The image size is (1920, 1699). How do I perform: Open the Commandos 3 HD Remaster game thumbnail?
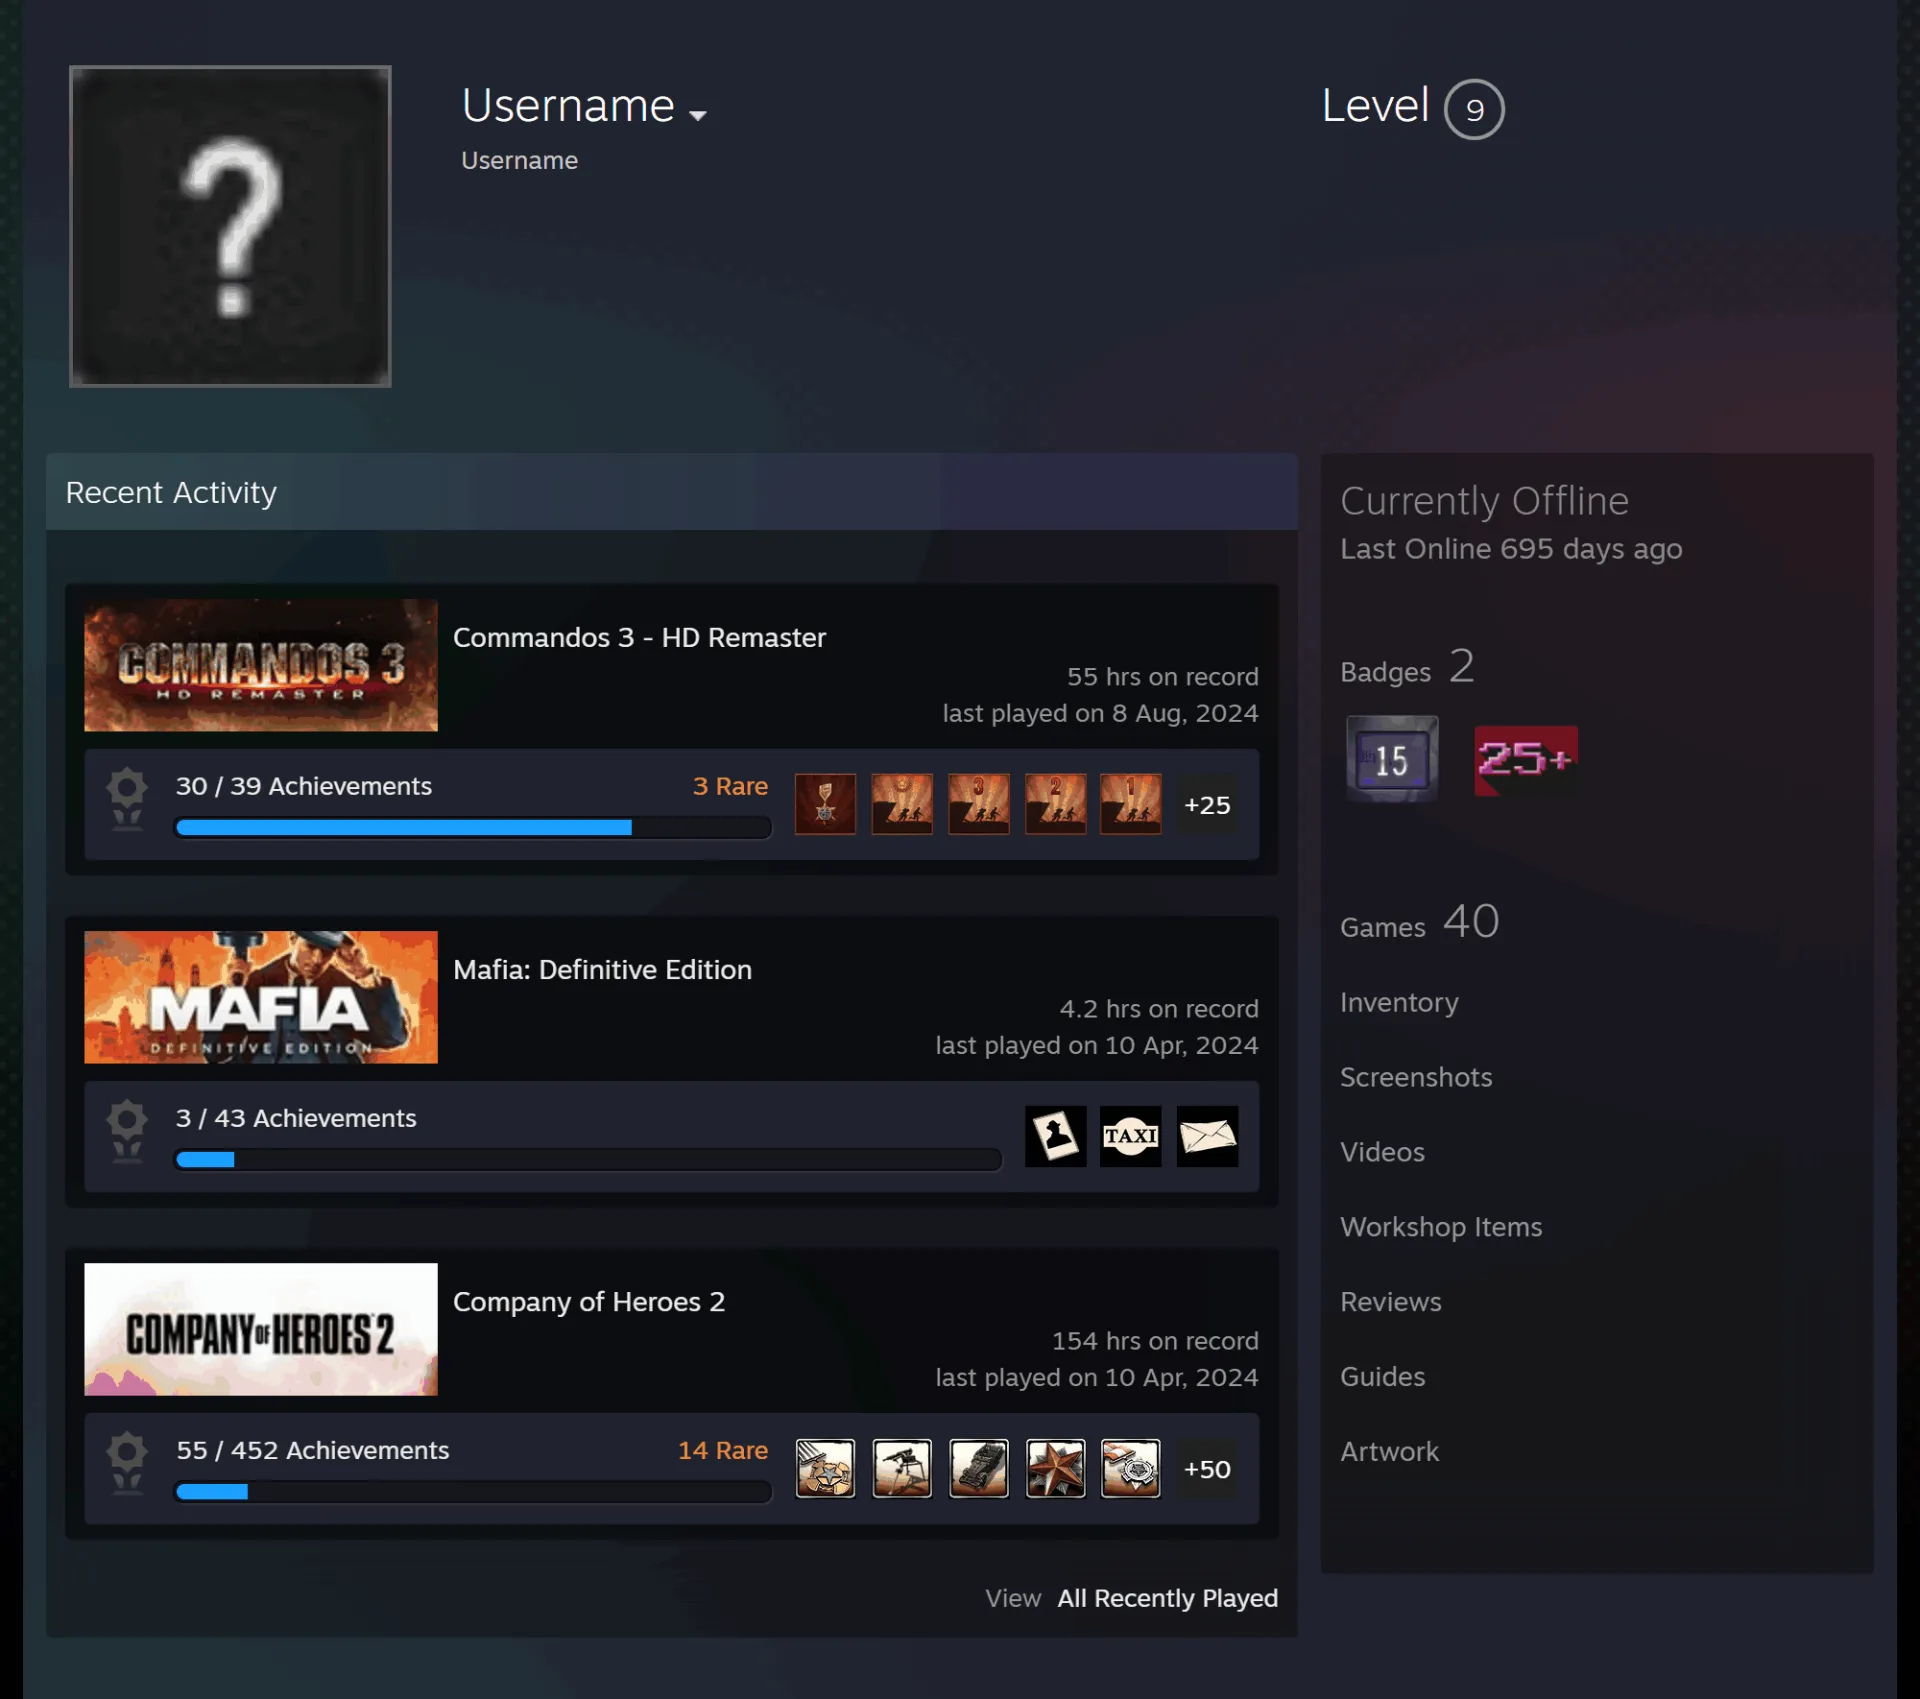(x=261, y=665)
